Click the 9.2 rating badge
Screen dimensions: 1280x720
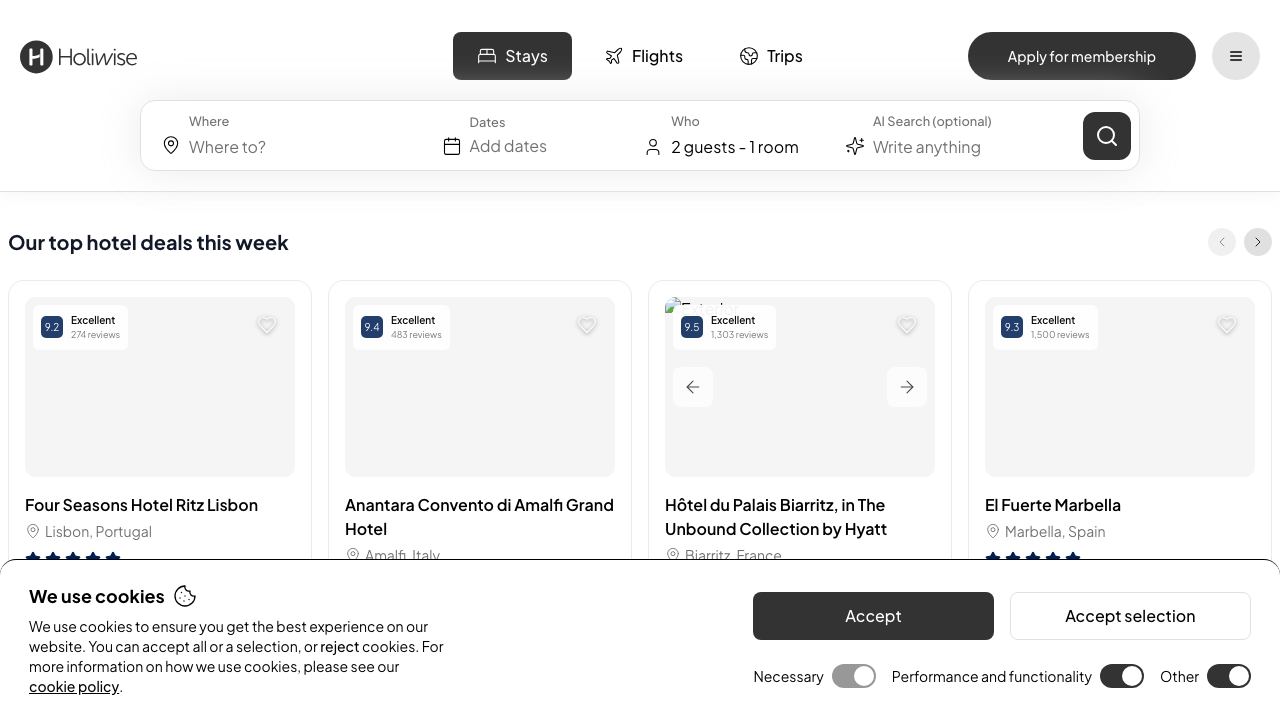coord(52,327)
